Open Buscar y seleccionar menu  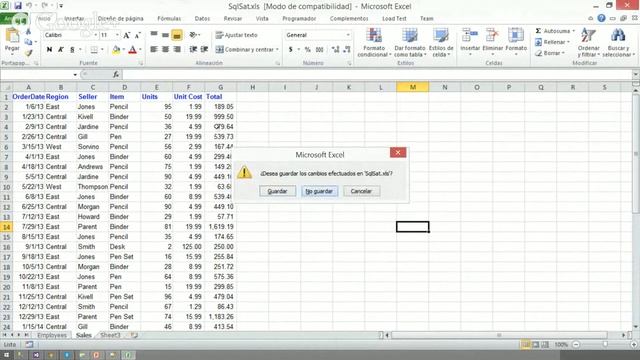pos(618,42)
